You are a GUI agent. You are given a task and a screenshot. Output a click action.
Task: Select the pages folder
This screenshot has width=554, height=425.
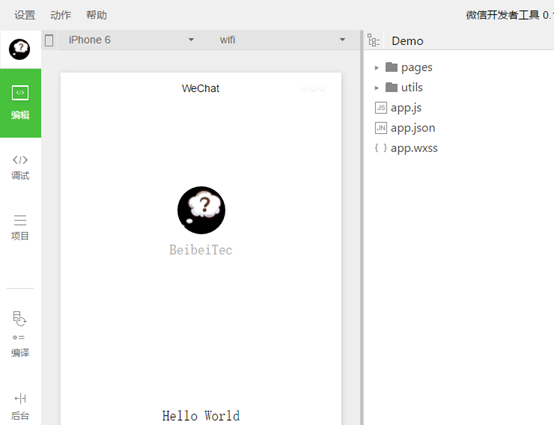pos(409,67)
